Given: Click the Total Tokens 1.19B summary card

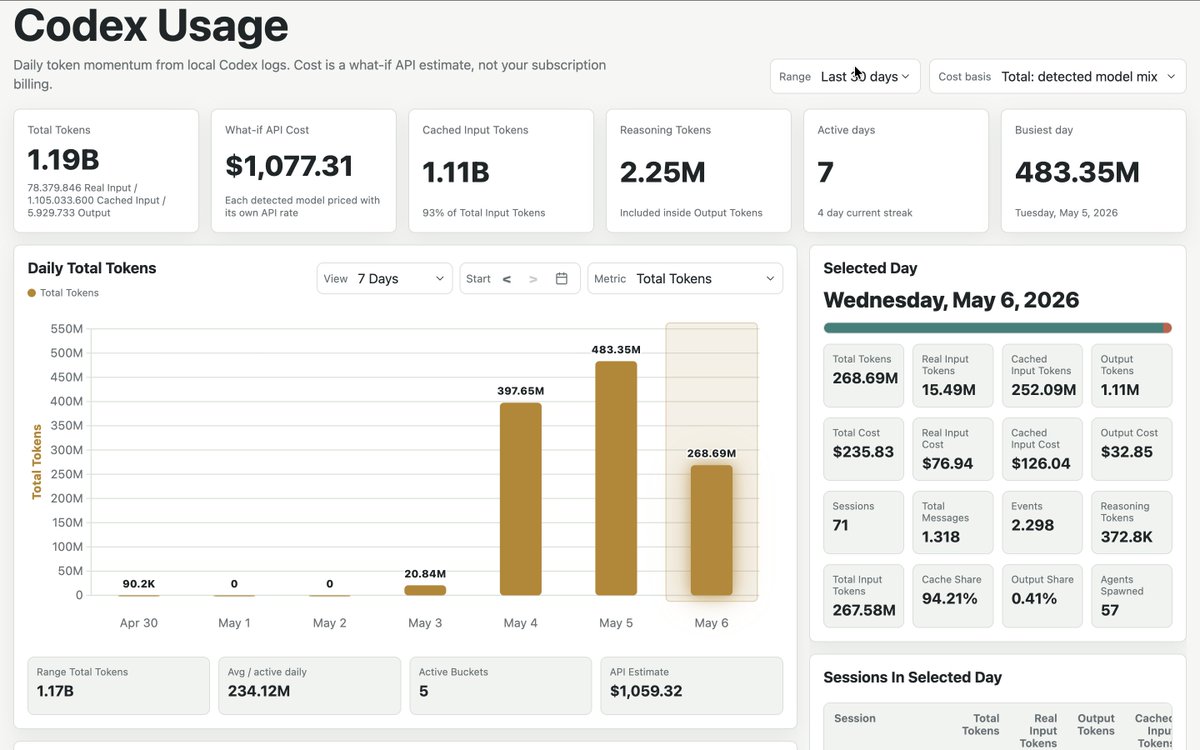Looking at the screenshot, I should point(106,171).
